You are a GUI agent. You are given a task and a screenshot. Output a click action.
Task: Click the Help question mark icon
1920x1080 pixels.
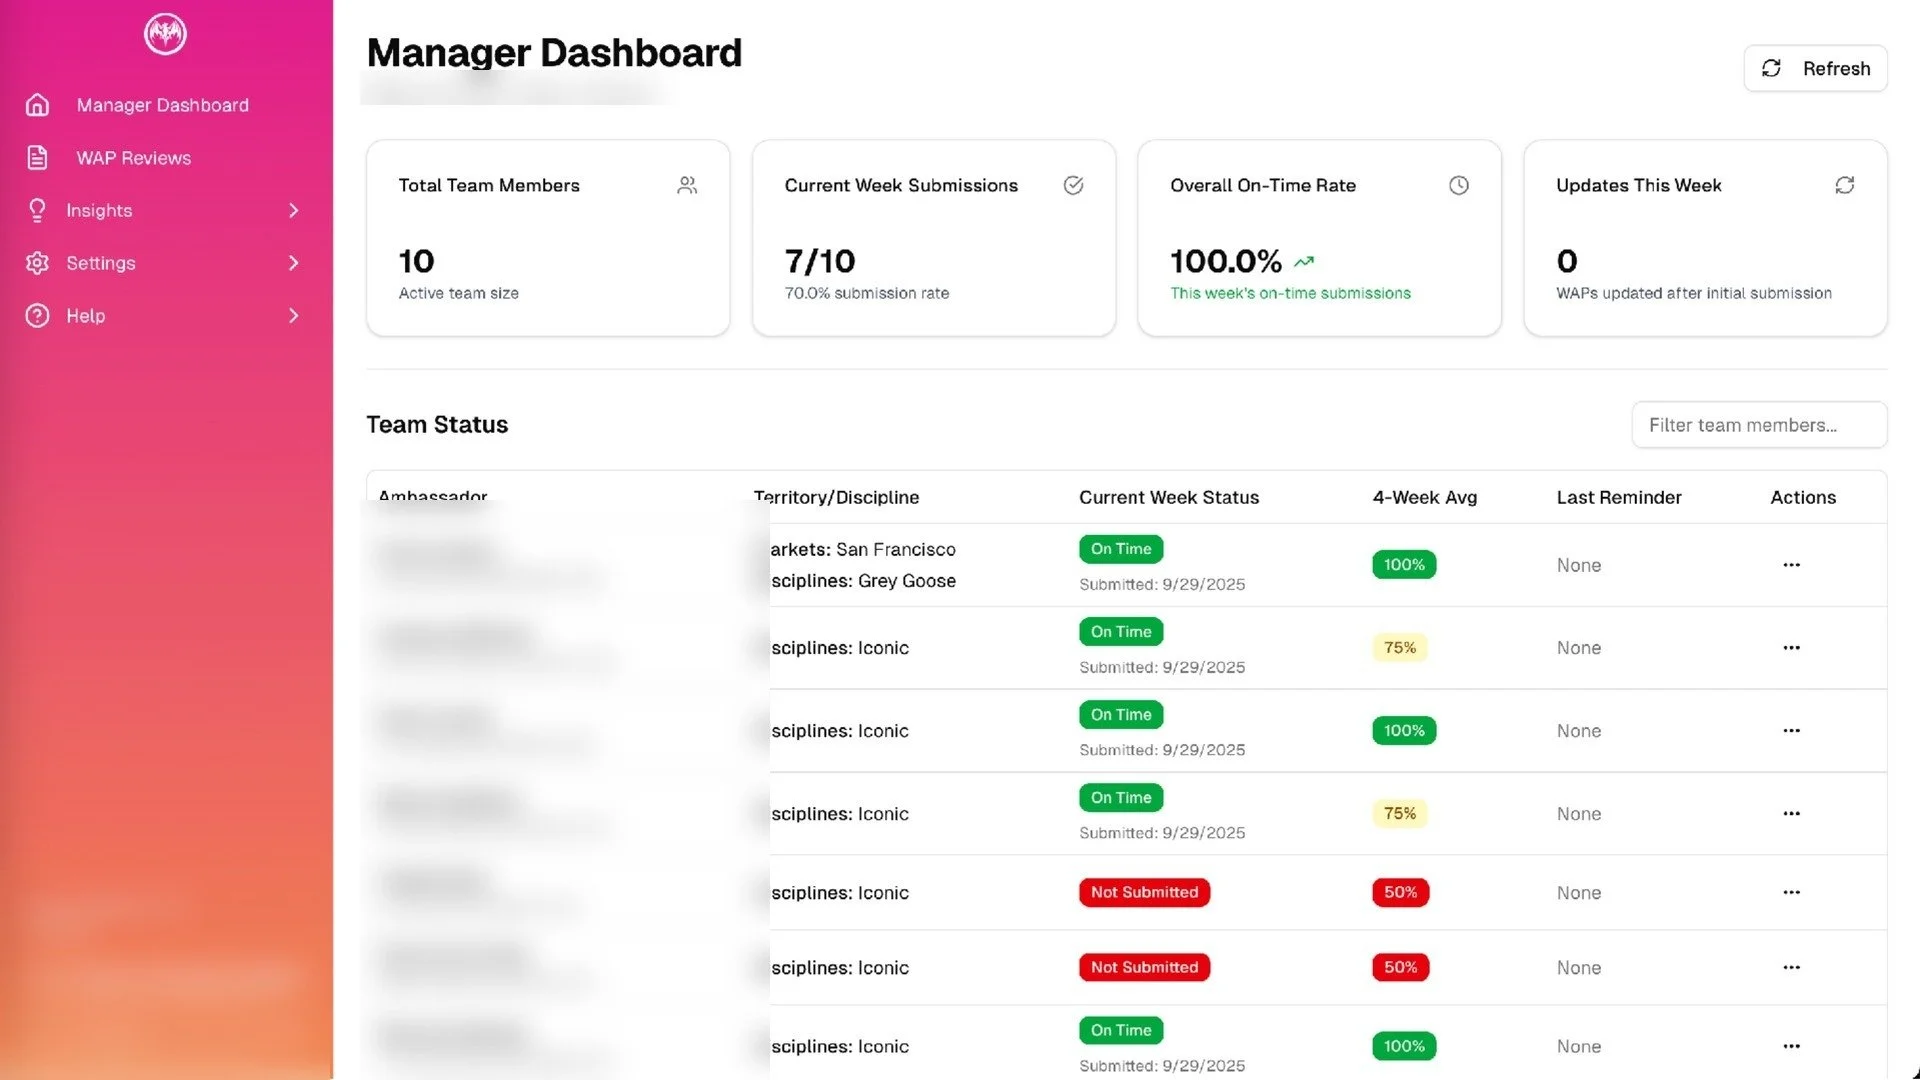[x=37, y=316]
